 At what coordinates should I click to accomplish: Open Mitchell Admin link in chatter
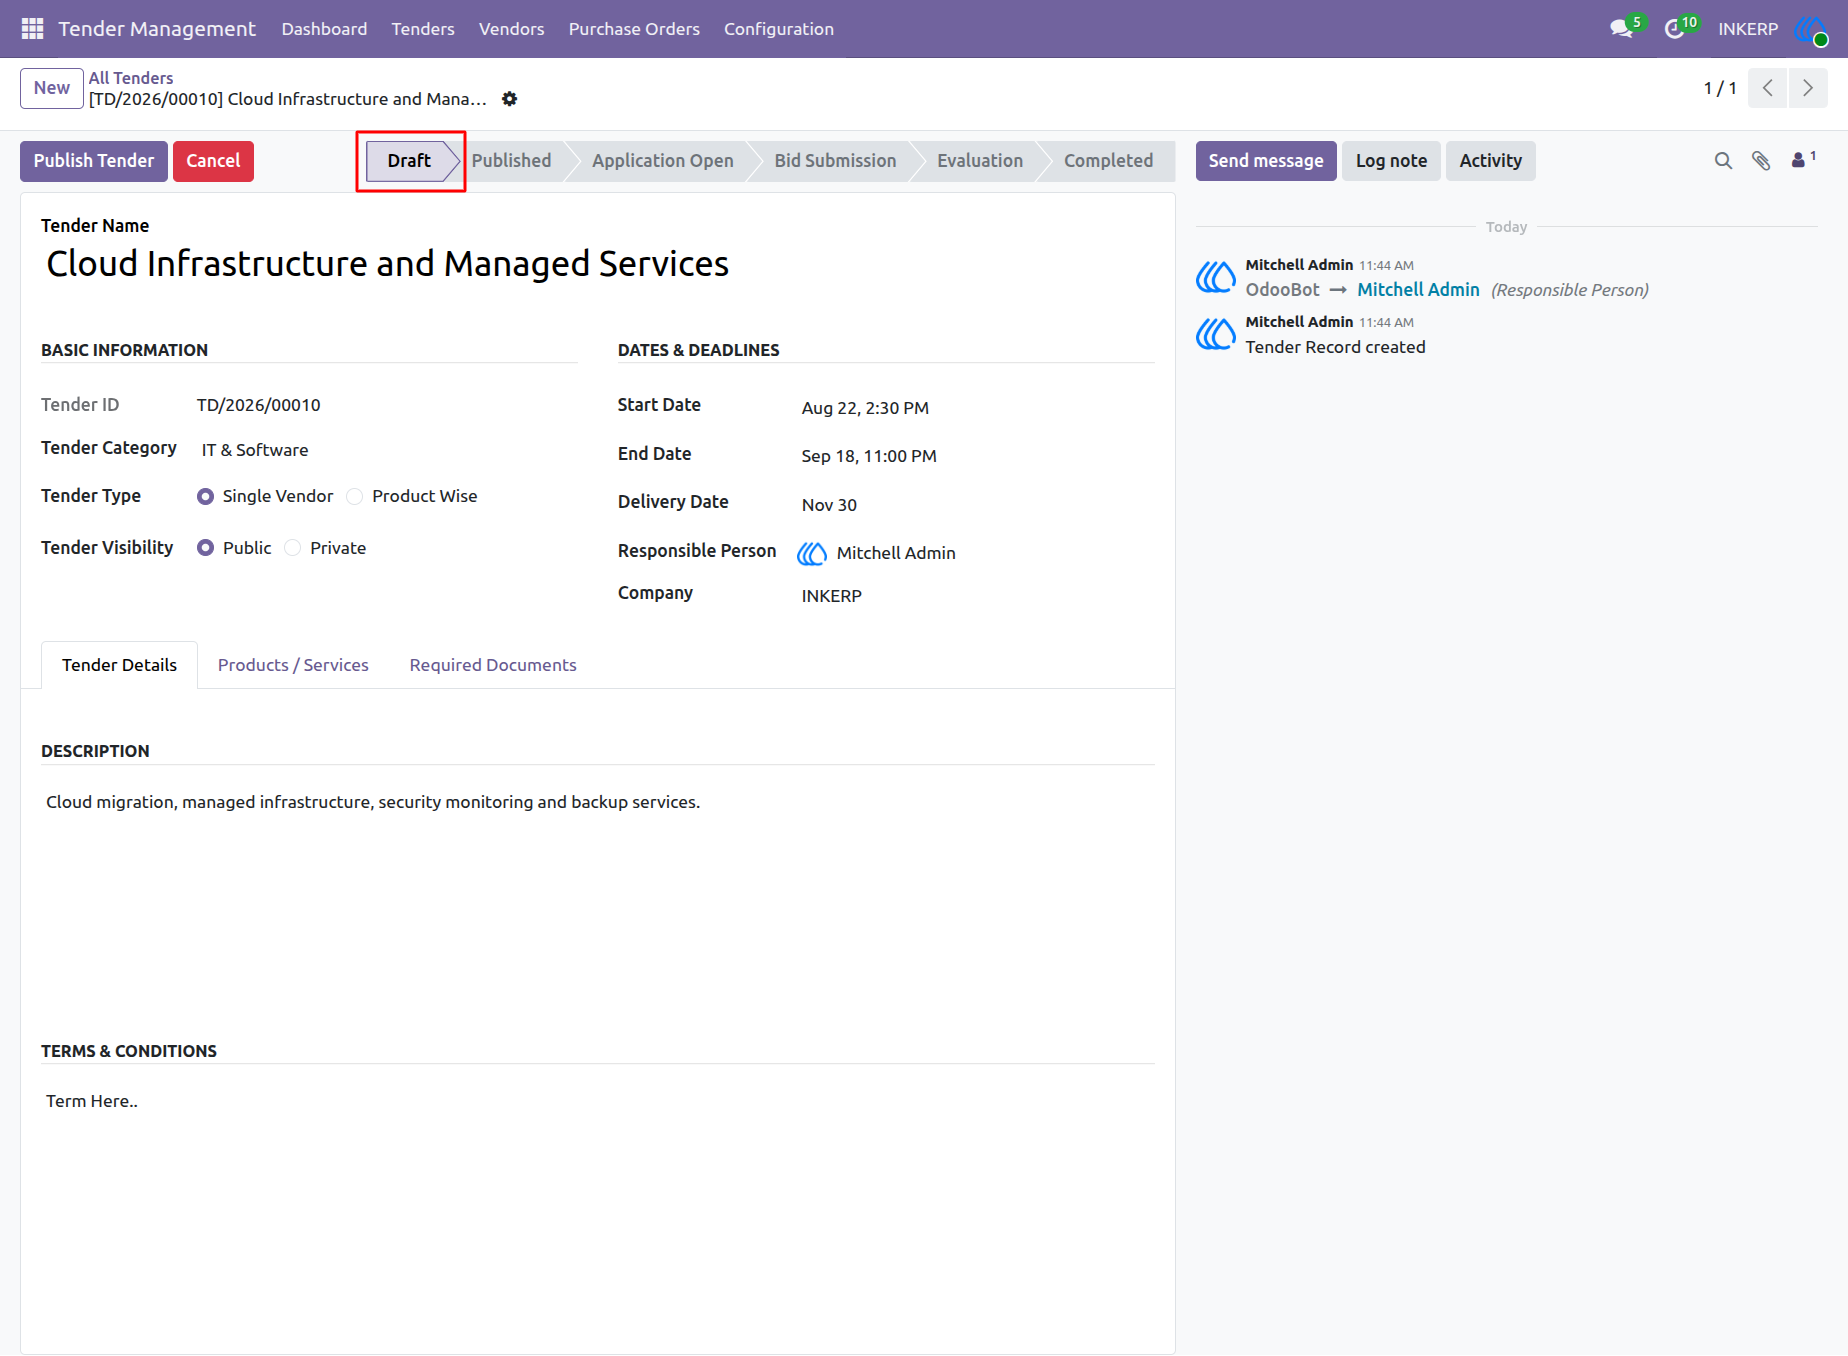(x=1418, y=290)
